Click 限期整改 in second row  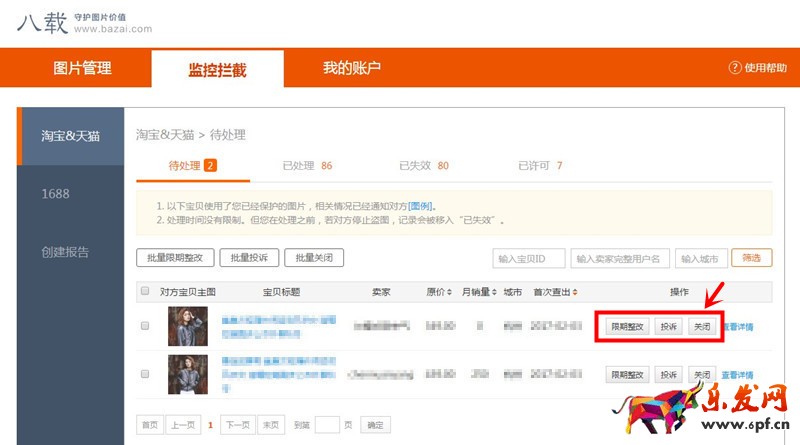click(x=627, y=375)
